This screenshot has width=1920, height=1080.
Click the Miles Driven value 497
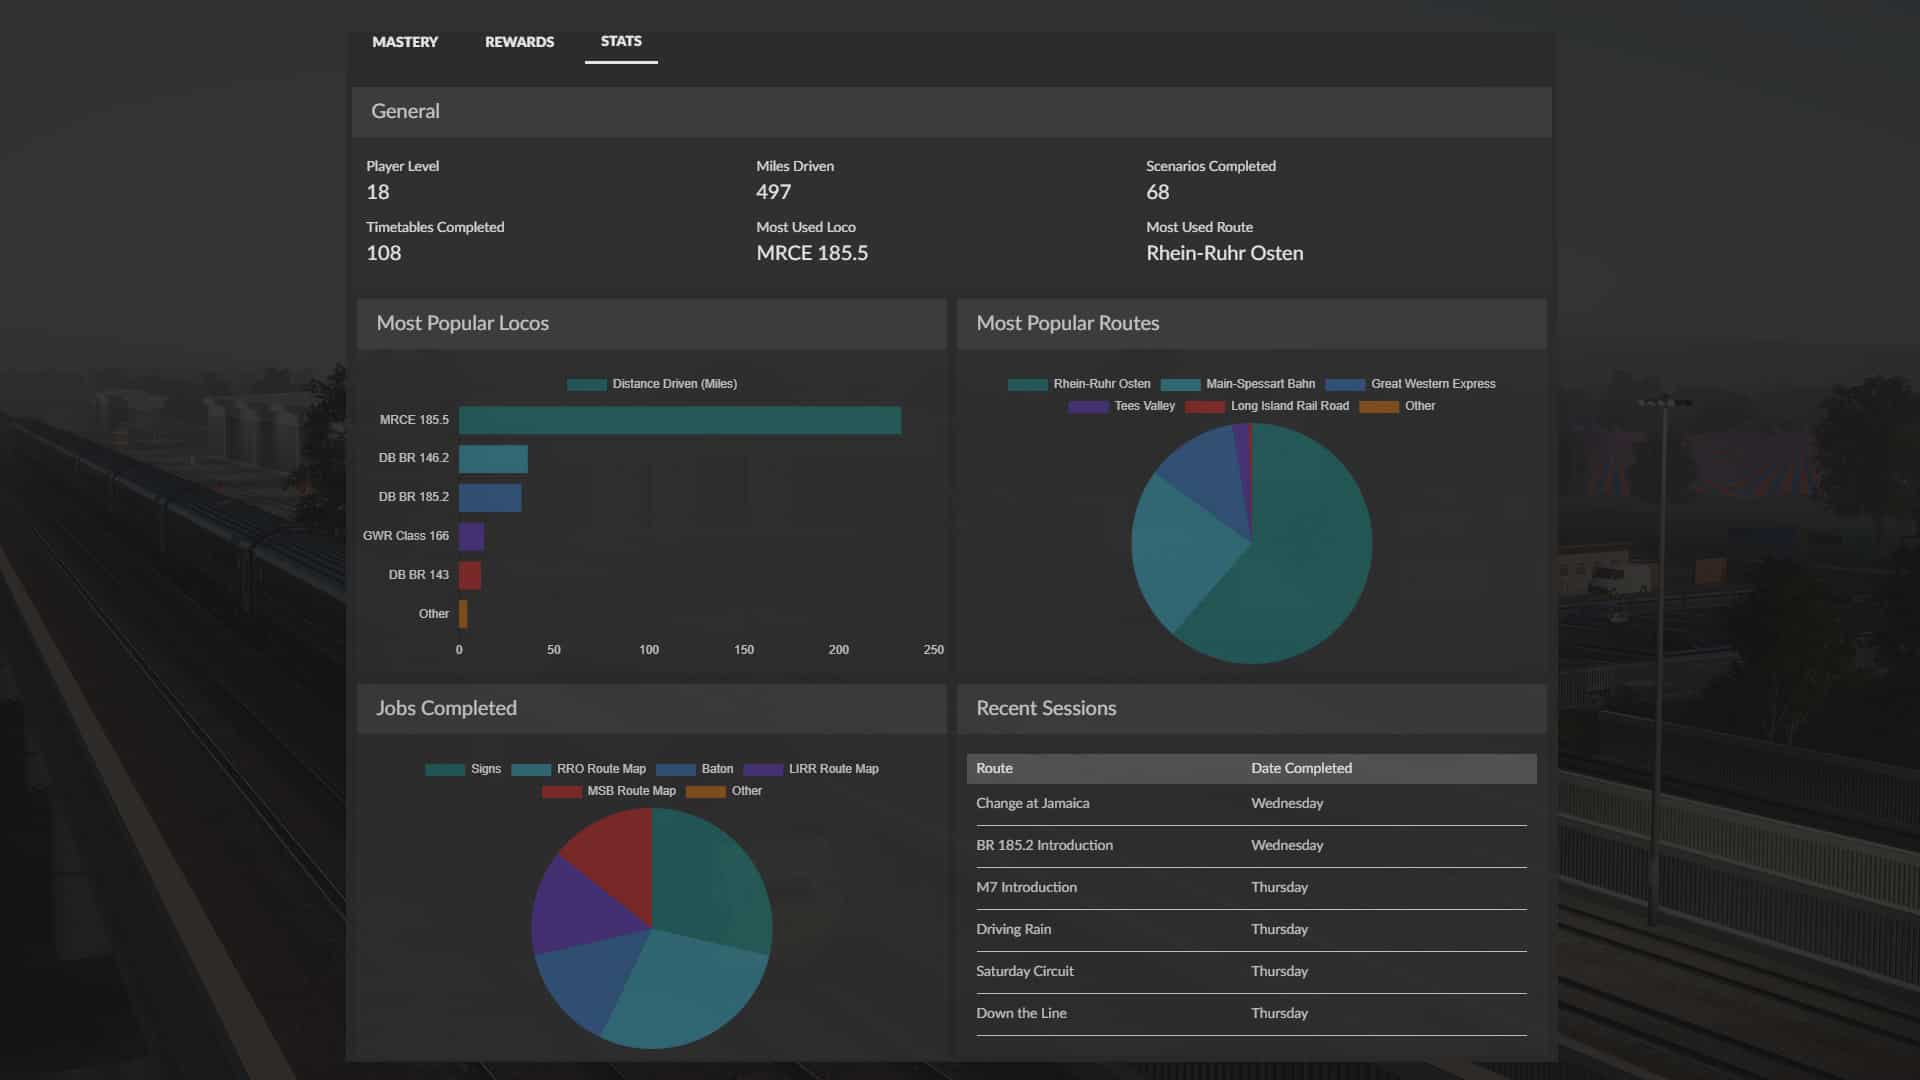[x=773, y=192]
